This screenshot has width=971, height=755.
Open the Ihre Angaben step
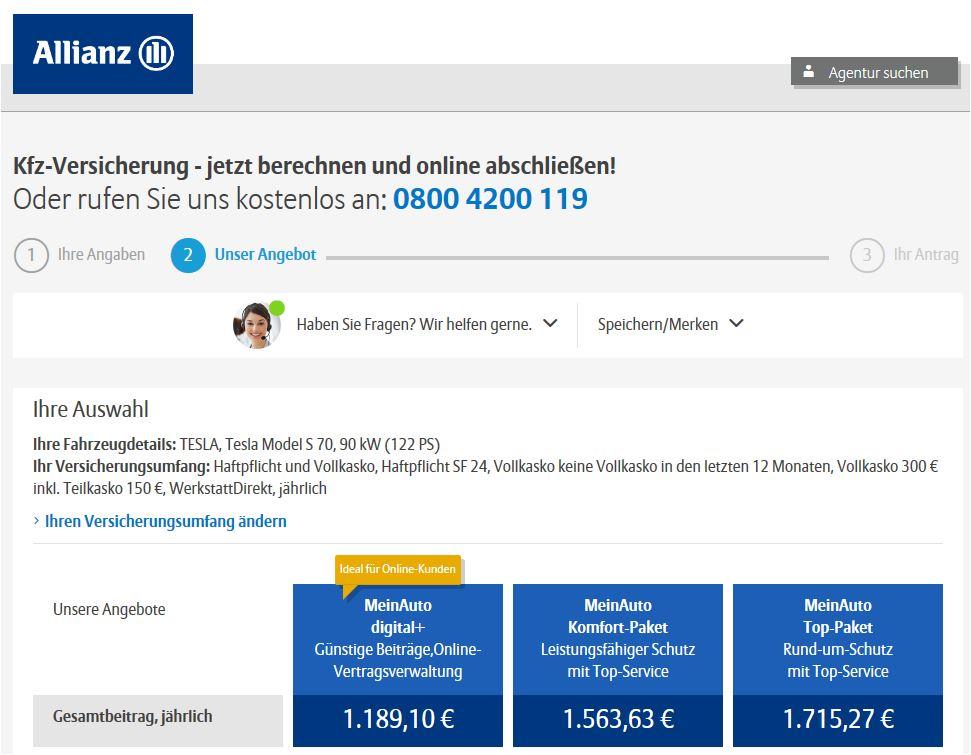pyautogui.click(x=101, y=255)
